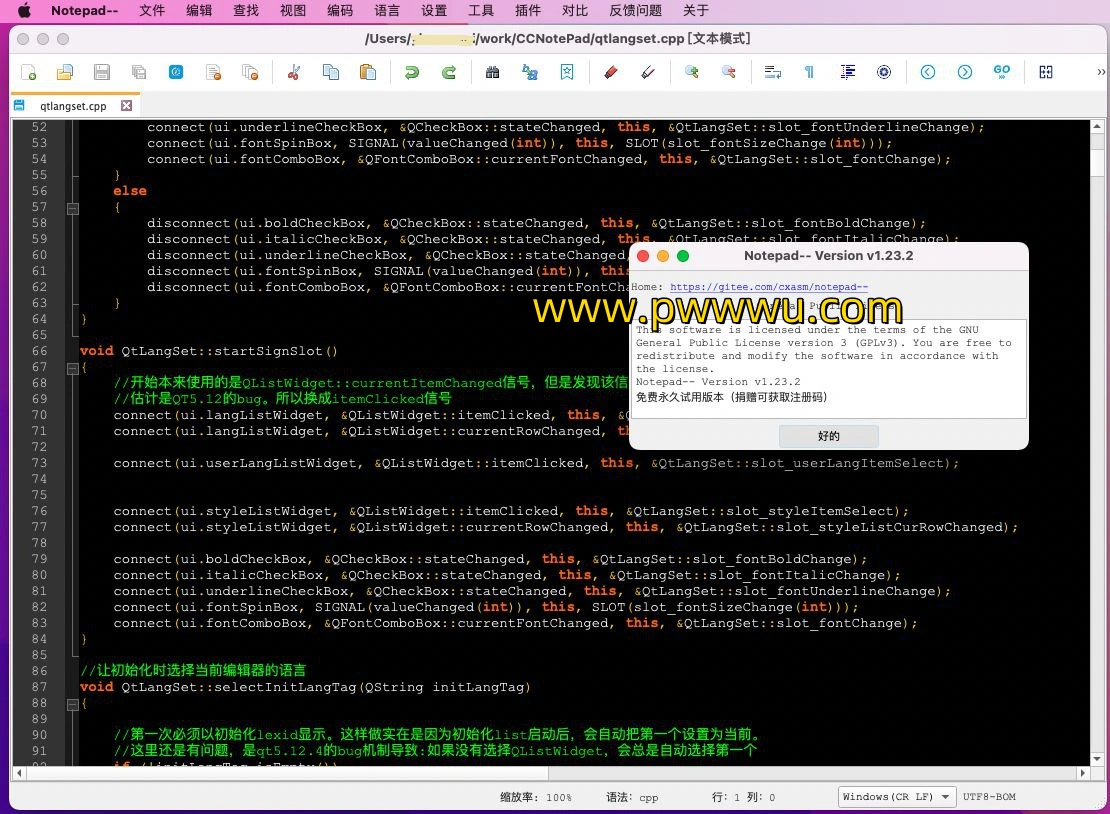Click the UTF8-BOM encoding status label
Viewport: 1110px width, 814px height.
(989, 797)
